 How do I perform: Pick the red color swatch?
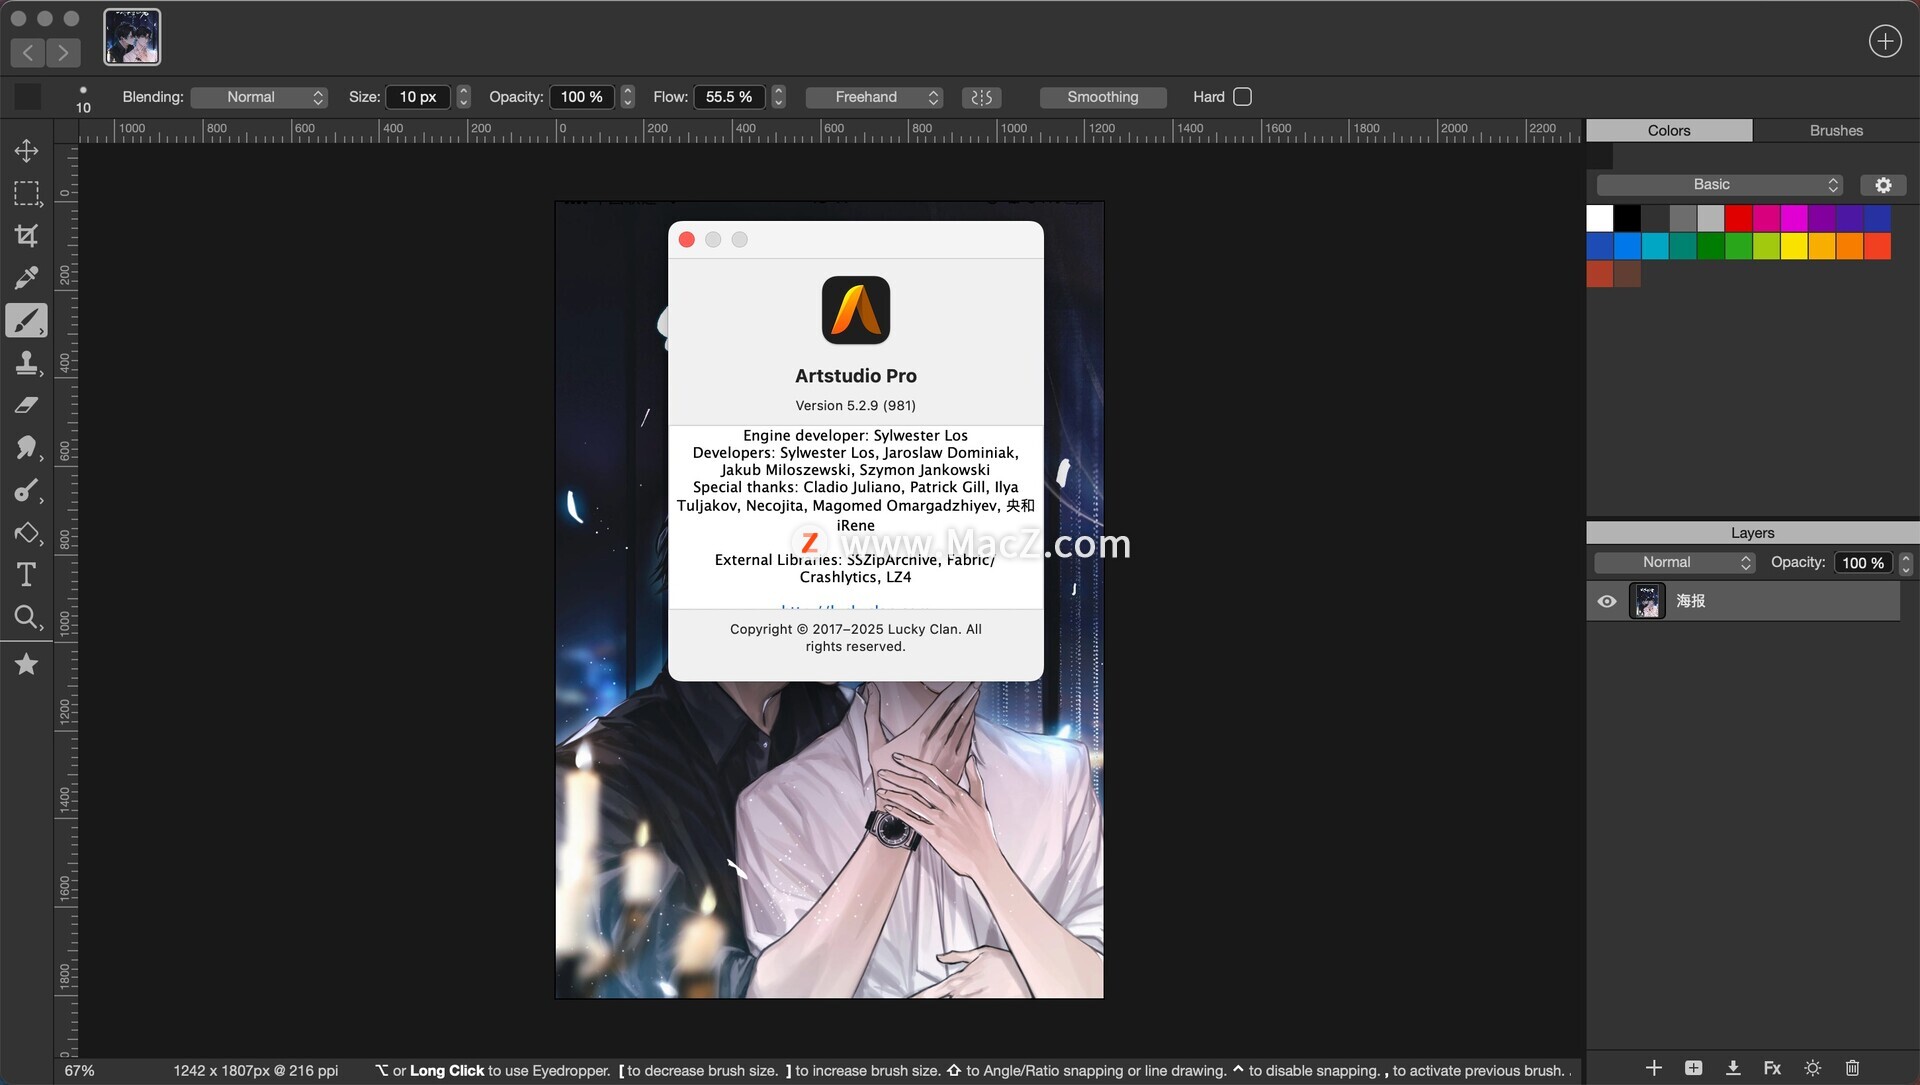tap(1739, 218)
